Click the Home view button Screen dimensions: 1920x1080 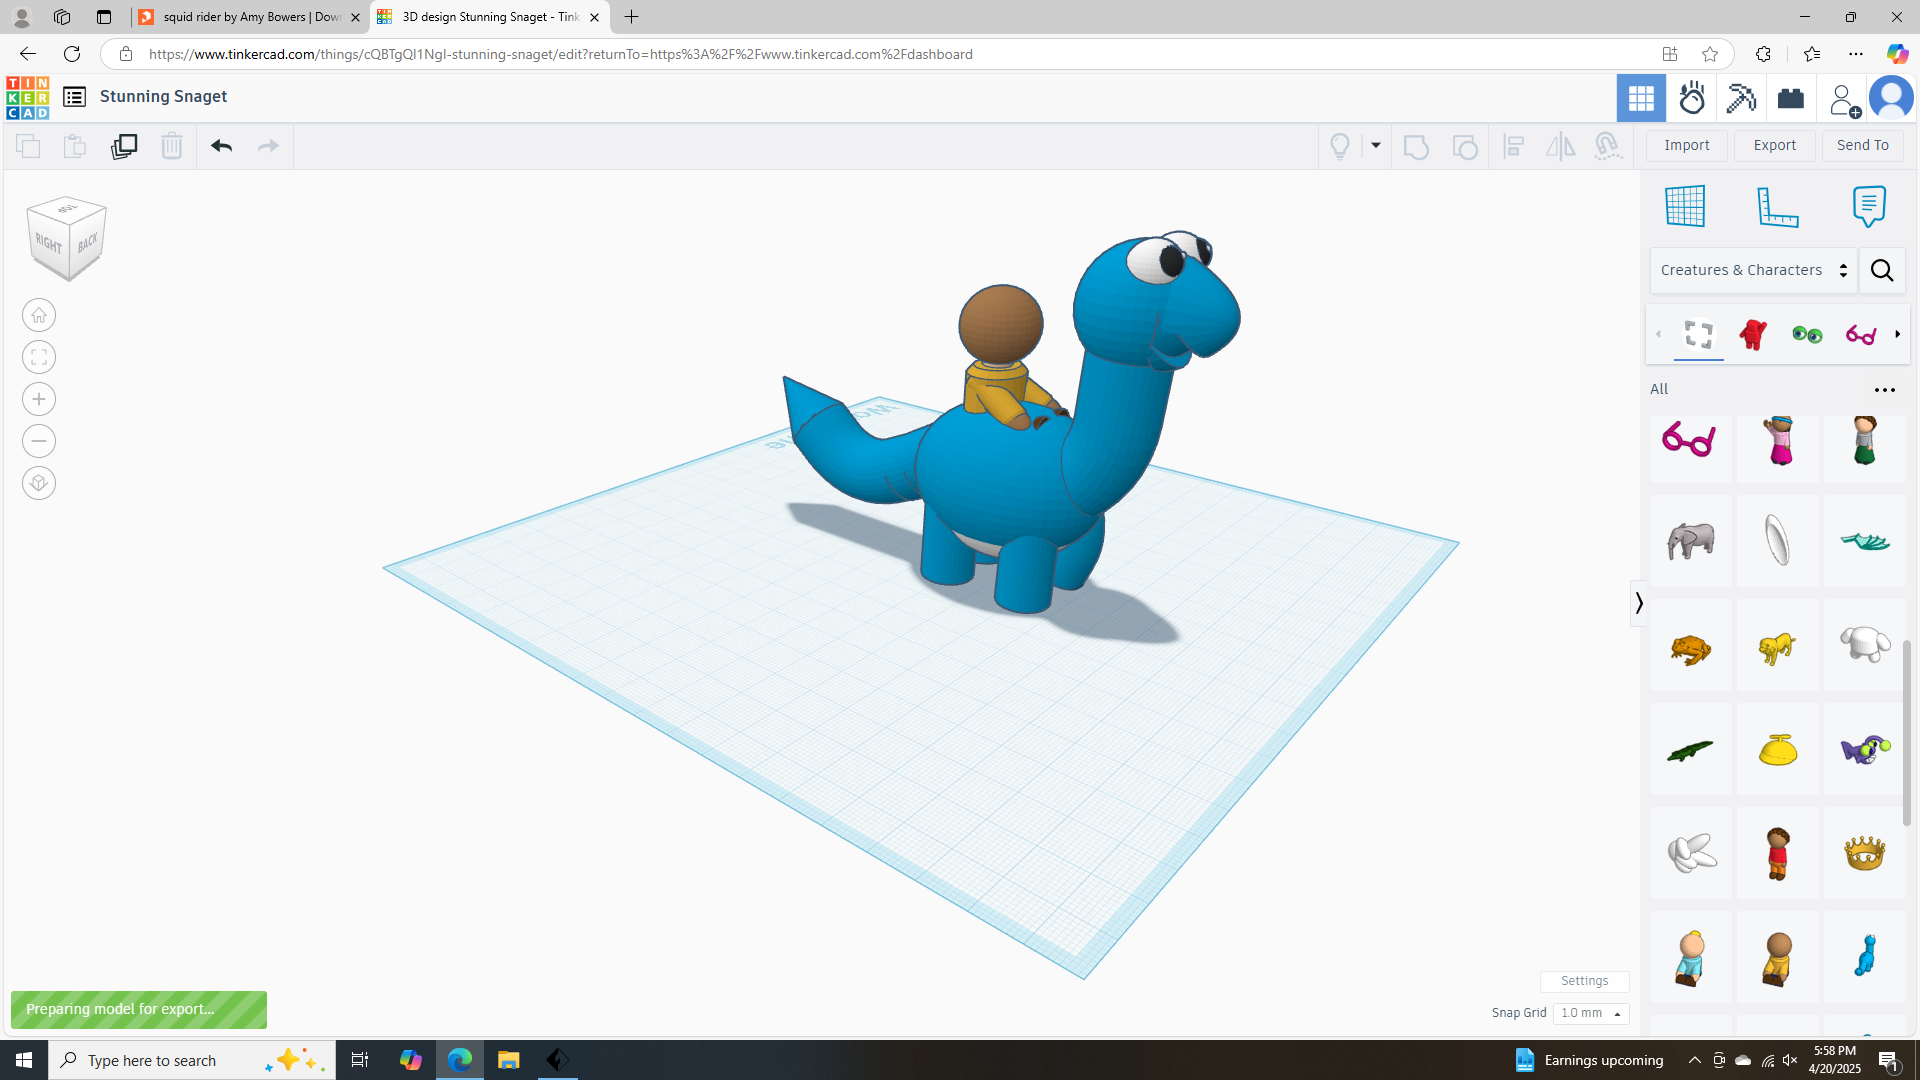point(39,315)
